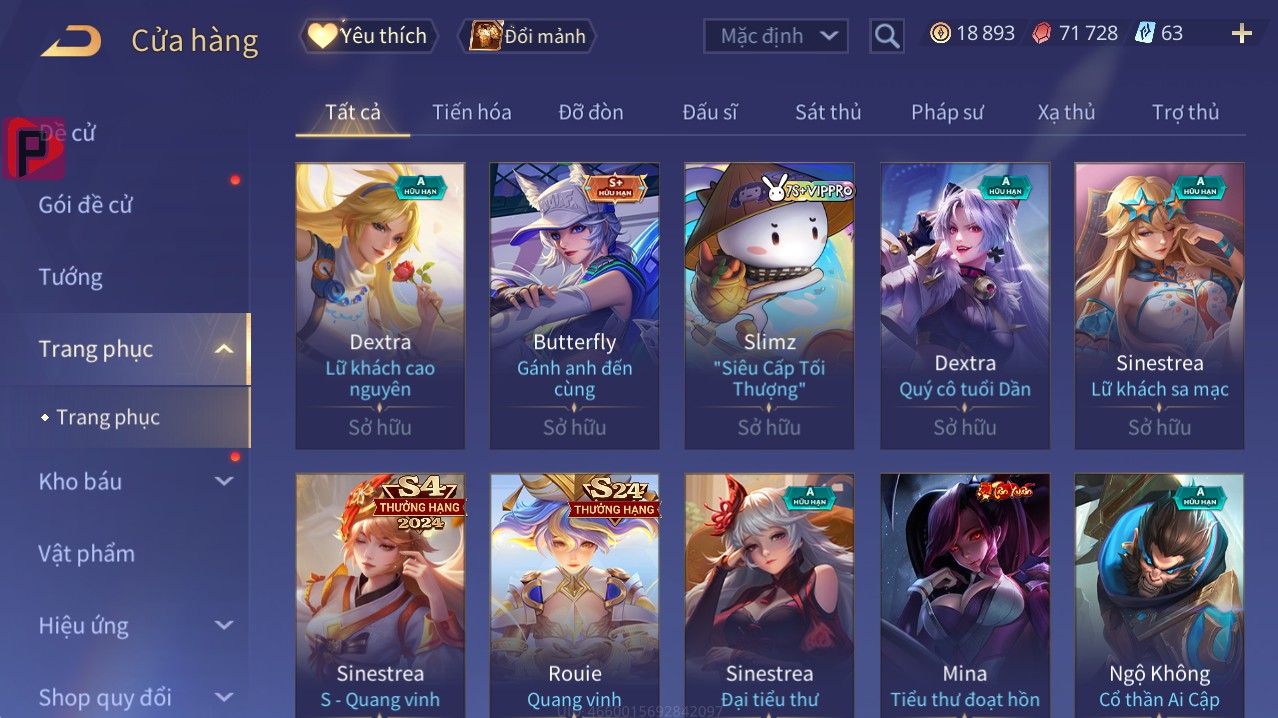
Task: Open Đổi mảnh fragment exchange
Action: tap(527, 36)
